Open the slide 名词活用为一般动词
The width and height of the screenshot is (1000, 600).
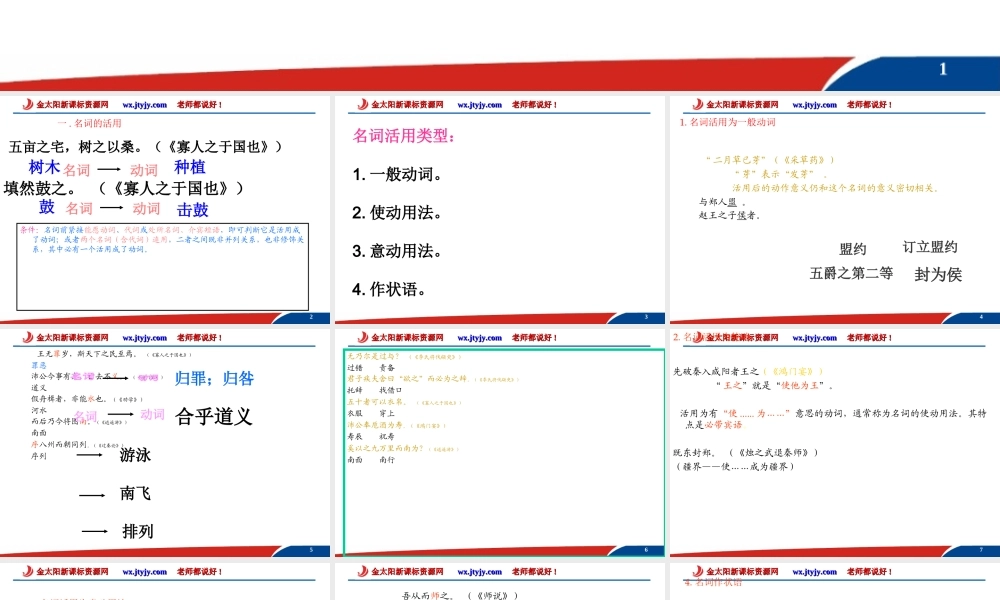pyautogui.click(x=834, y=210)
